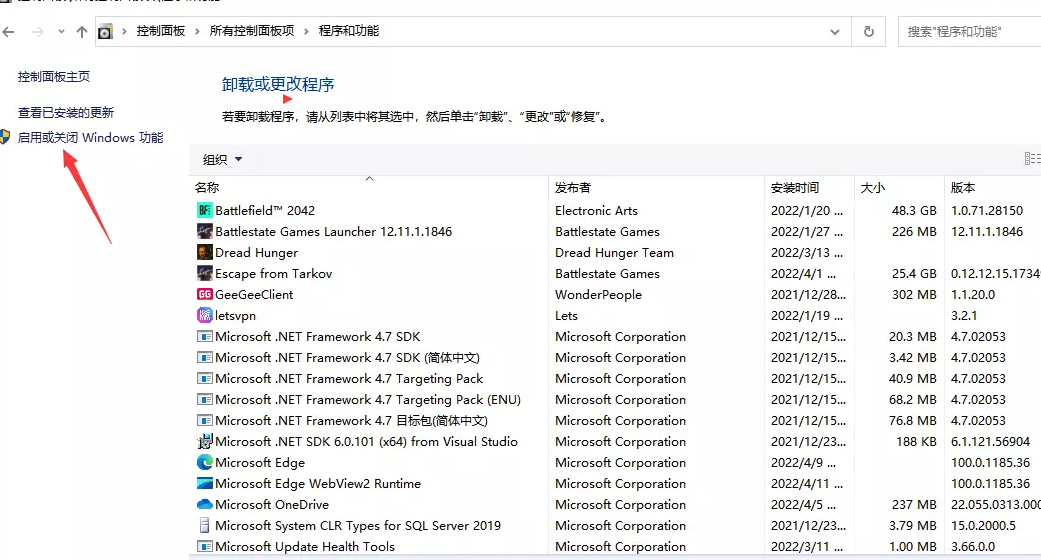Image resolution: width=1041 pixels, height=560 pixels.
Task: Open recent locations dropdown arrow
Action: [x=61, y=33]
